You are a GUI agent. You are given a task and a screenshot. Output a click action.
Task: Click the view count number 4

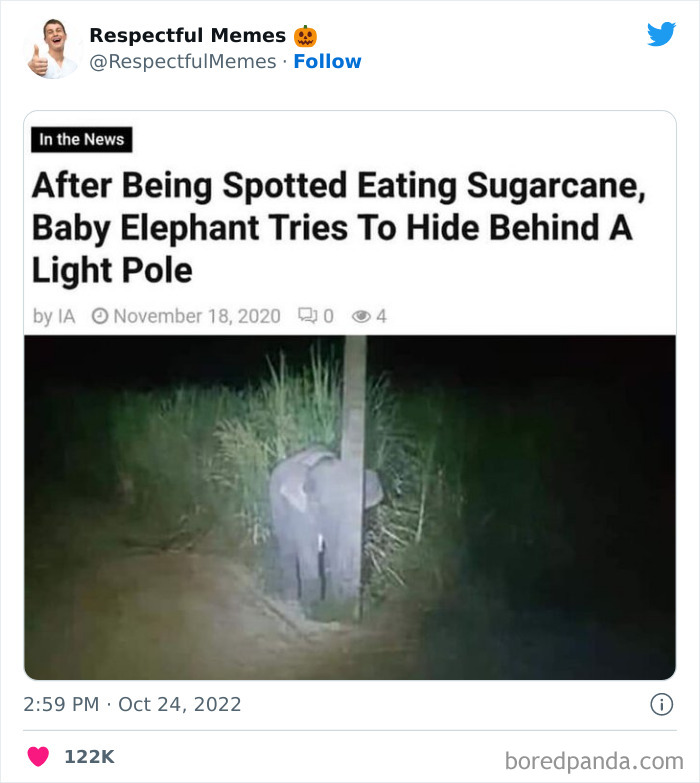point(381,316)
